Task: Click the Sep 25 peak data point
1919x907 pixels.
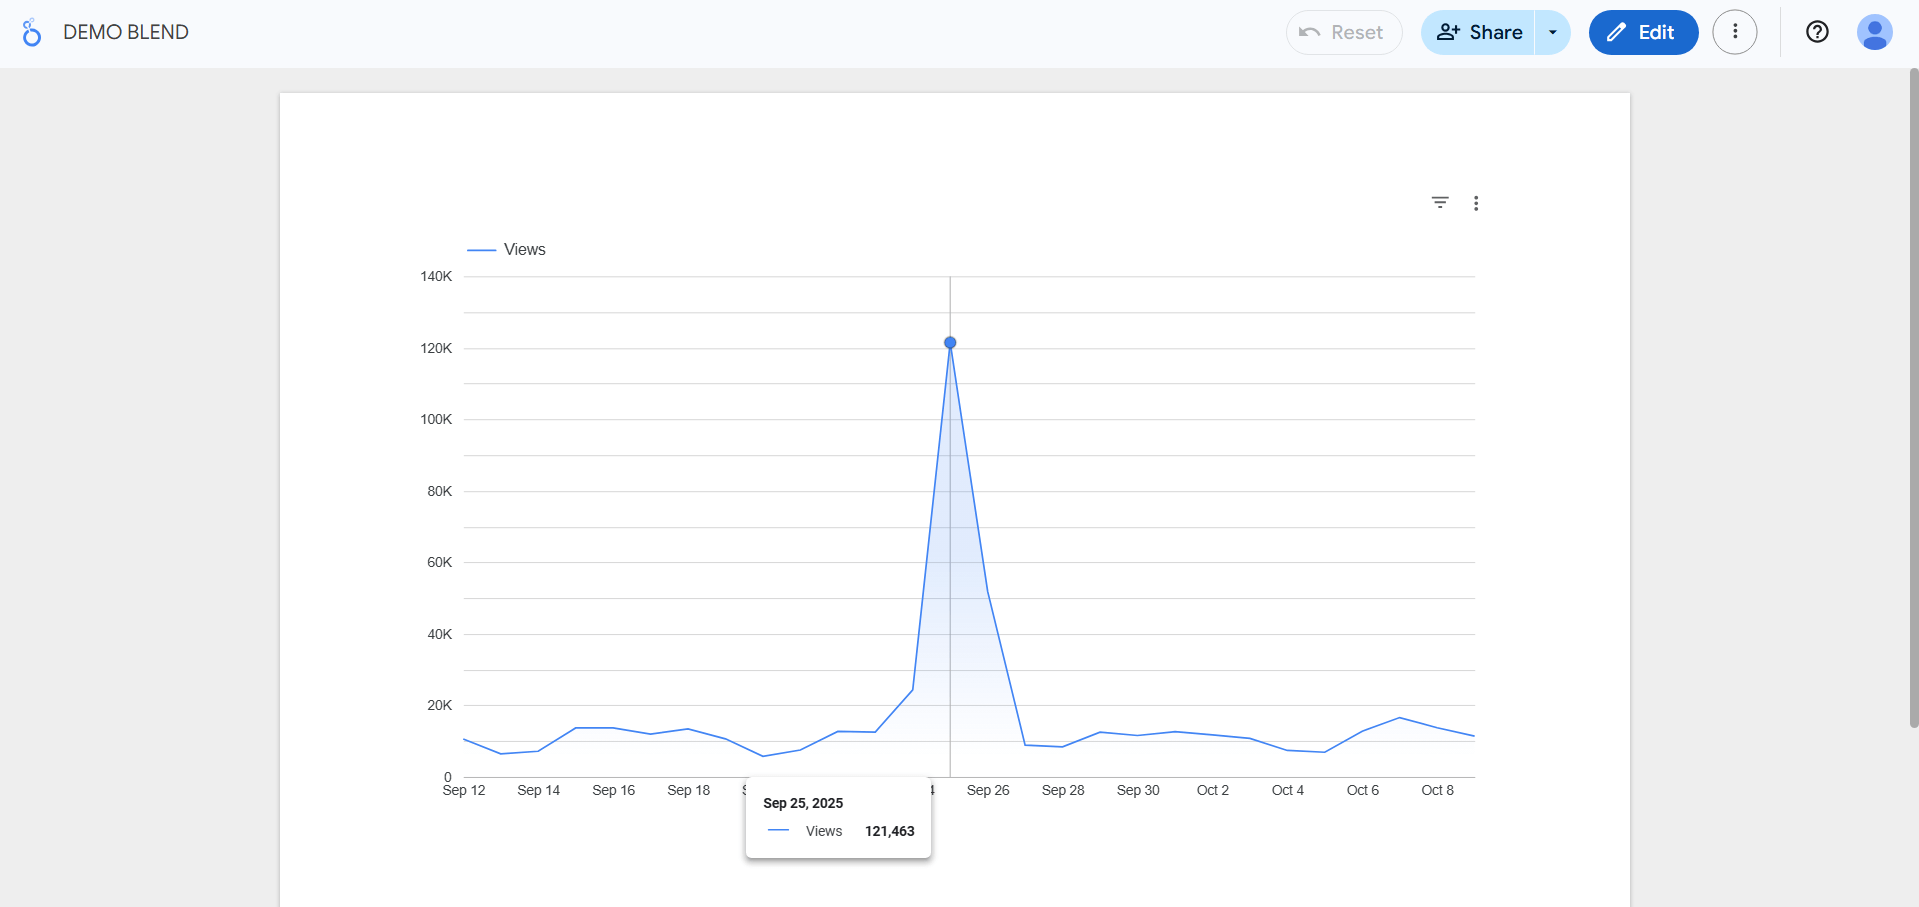Action: point(950,343)
